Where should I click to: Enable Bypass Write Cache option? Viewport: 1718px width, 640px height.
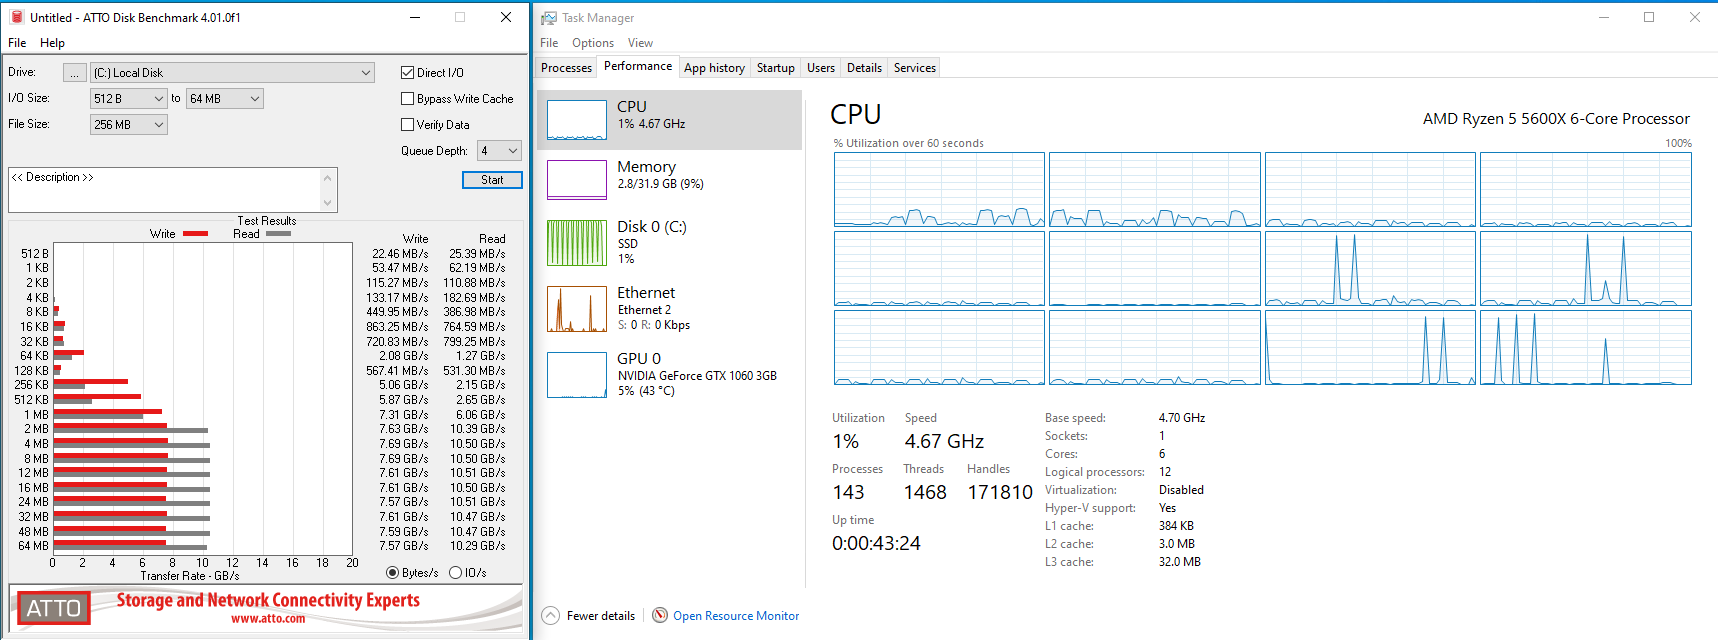[408, 99]
